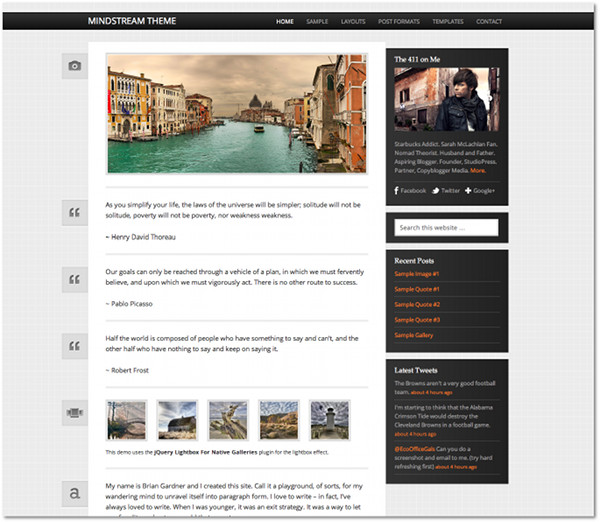Open the Contact menu item
This screenshot has width=600, height=522.
tap(489, 21)
